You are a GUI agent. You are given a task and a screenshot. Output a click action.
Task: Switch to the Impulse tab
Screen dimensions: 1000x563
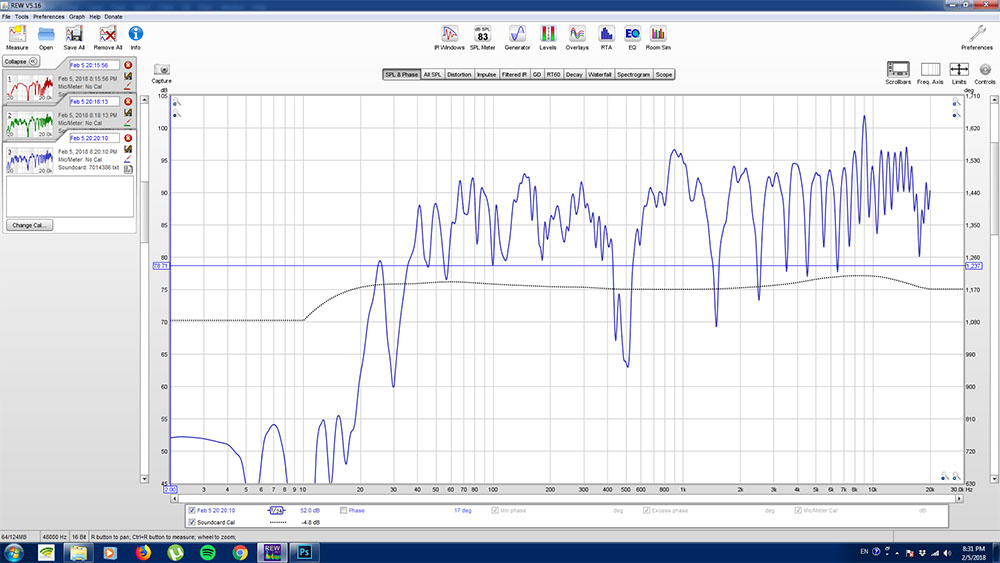(486, 75)
